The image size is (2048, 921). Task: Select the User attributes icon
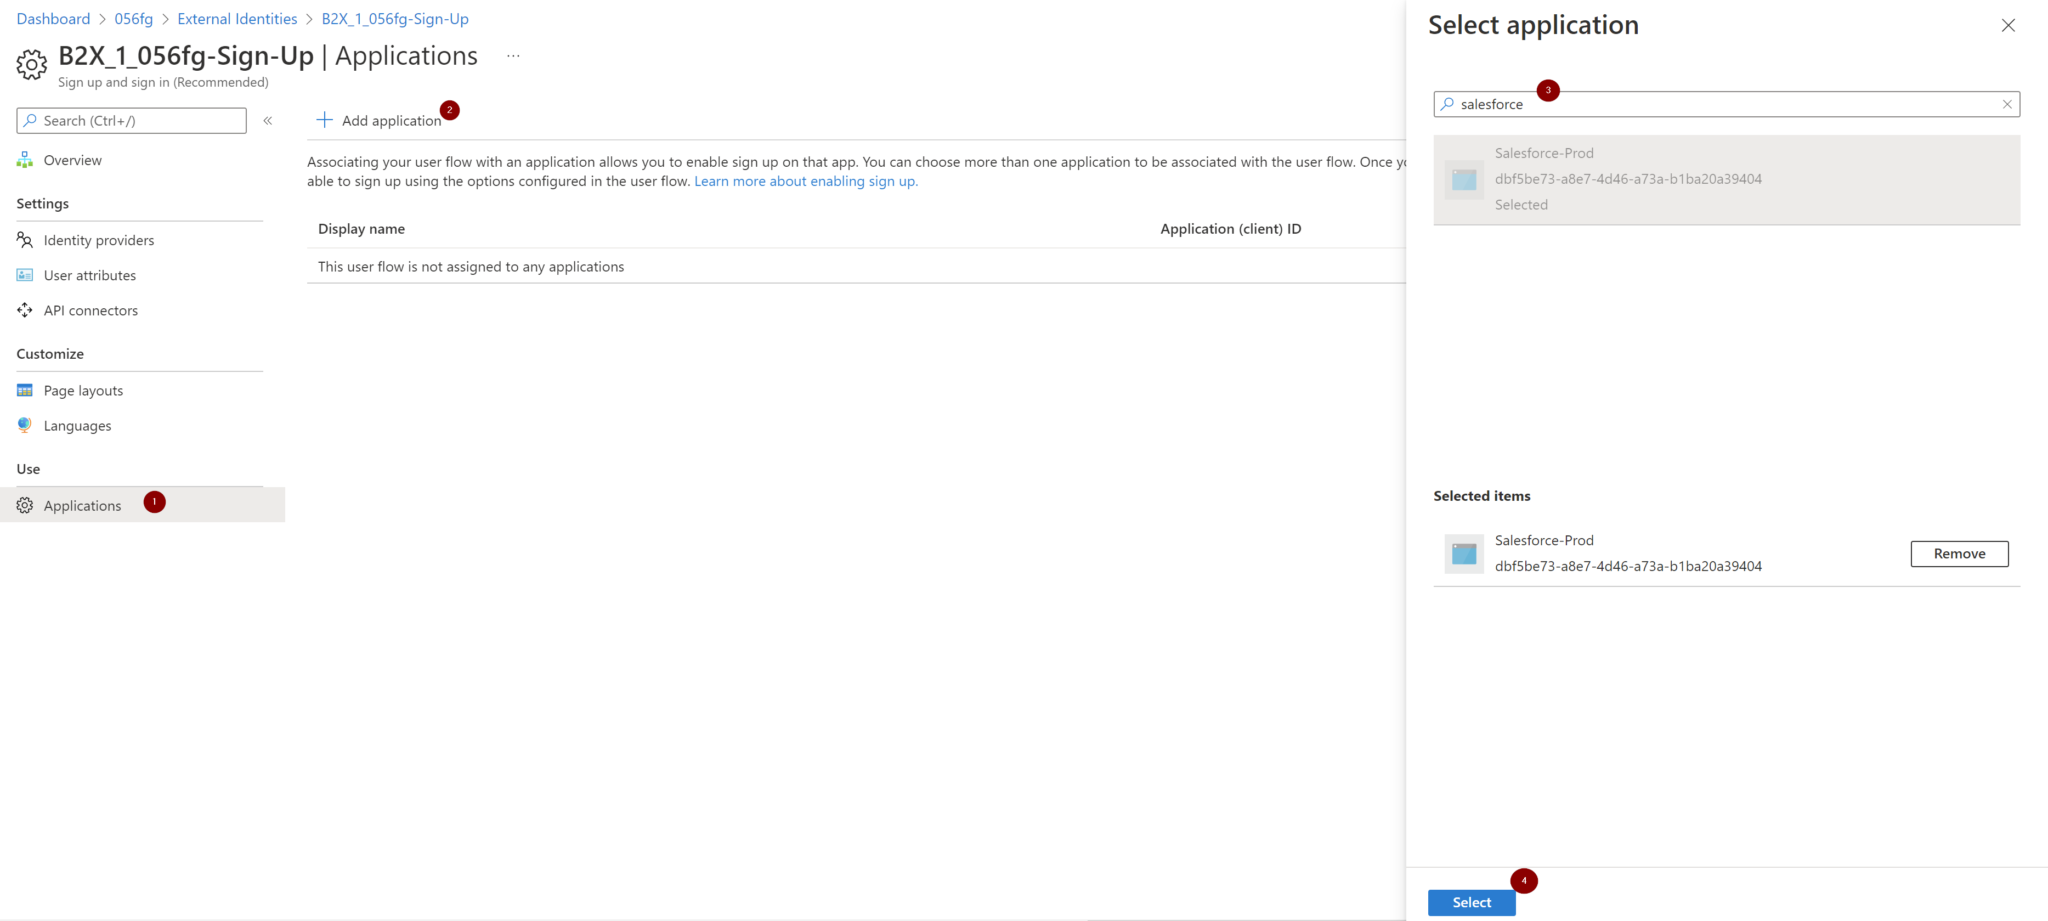click(24, 275)
